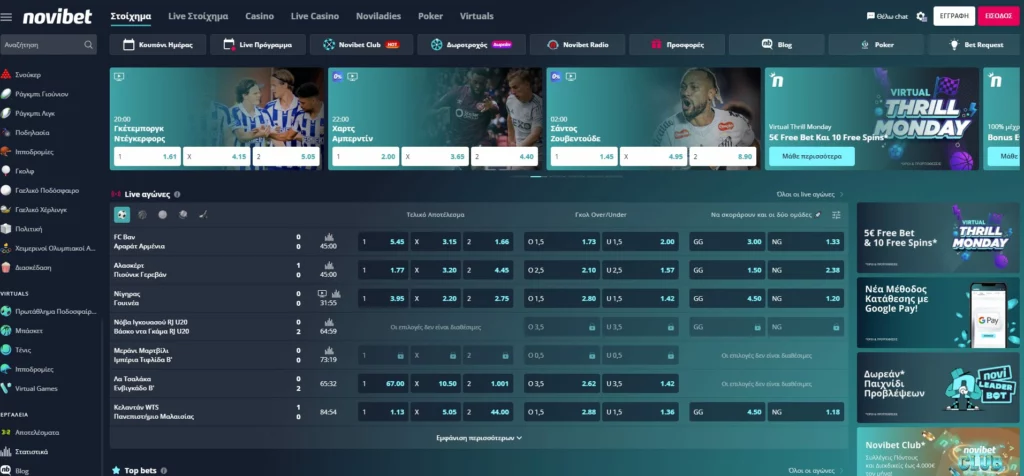Click info icon next to Top bets
This screenshot has width=1024, height=476.
click(164, 470)
